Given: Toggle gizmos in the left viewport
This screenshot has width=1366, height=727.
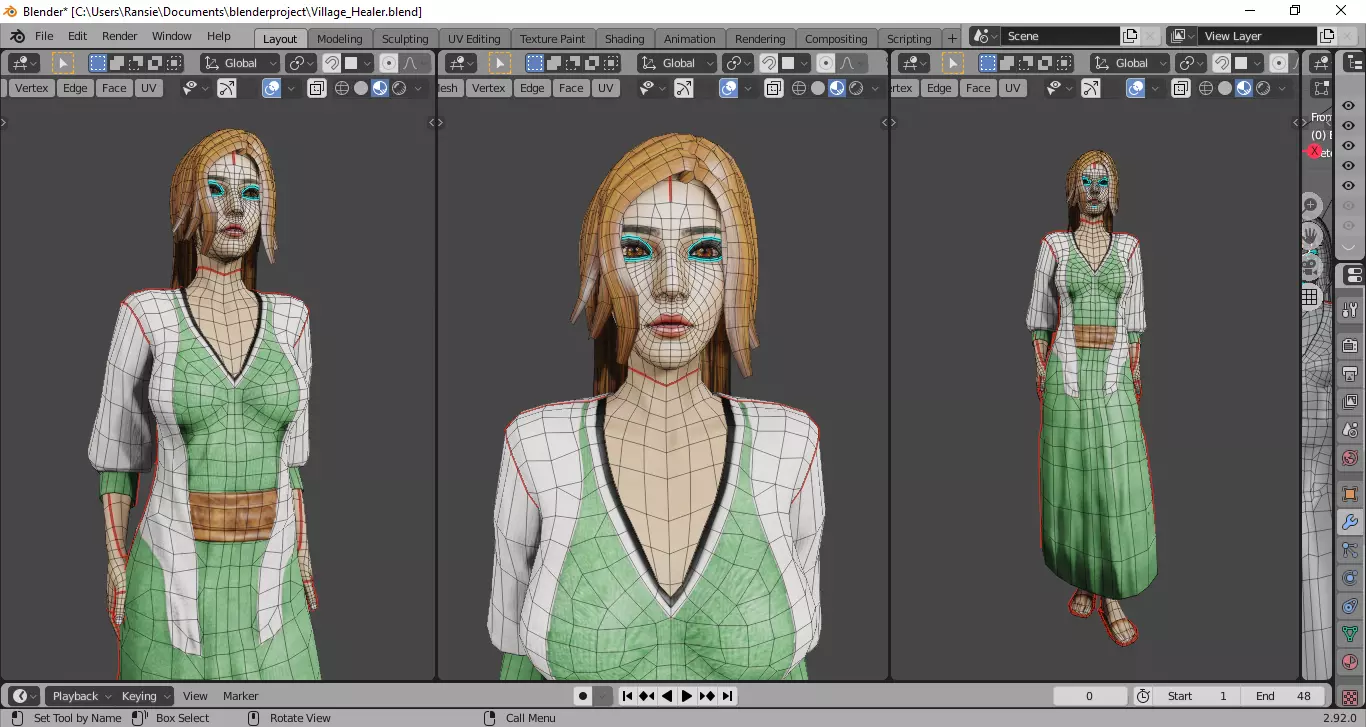Looking at the screenshot, I should tap(227, 88).
